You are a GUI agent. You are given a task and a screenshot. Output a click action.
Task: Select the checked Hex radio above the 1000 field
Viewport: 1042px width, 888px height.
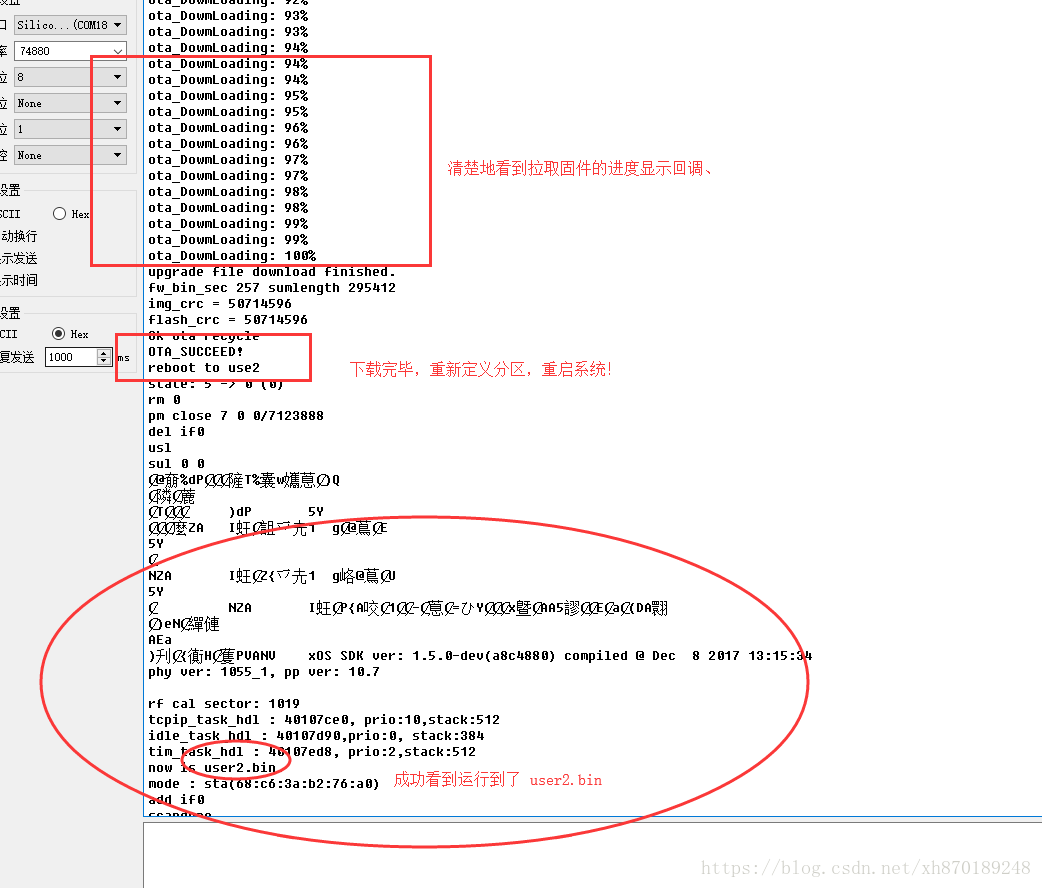pyautogui.click(x=58, y=334)
